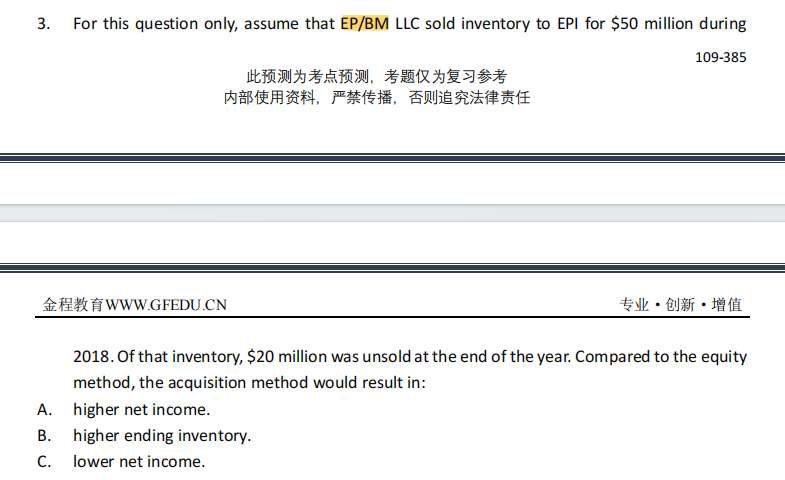
Task: Click the highlighted EP/BM text
Action: pos(357,23)
